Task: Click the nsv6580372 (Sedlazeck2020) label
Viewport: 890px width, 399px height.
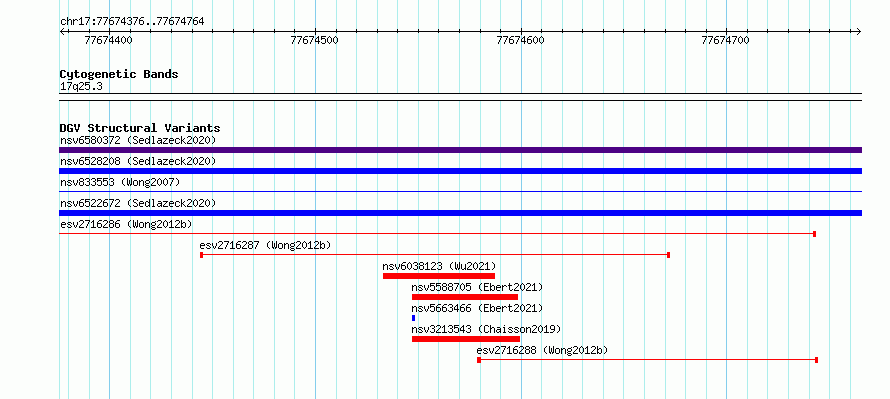Action: 138,140
